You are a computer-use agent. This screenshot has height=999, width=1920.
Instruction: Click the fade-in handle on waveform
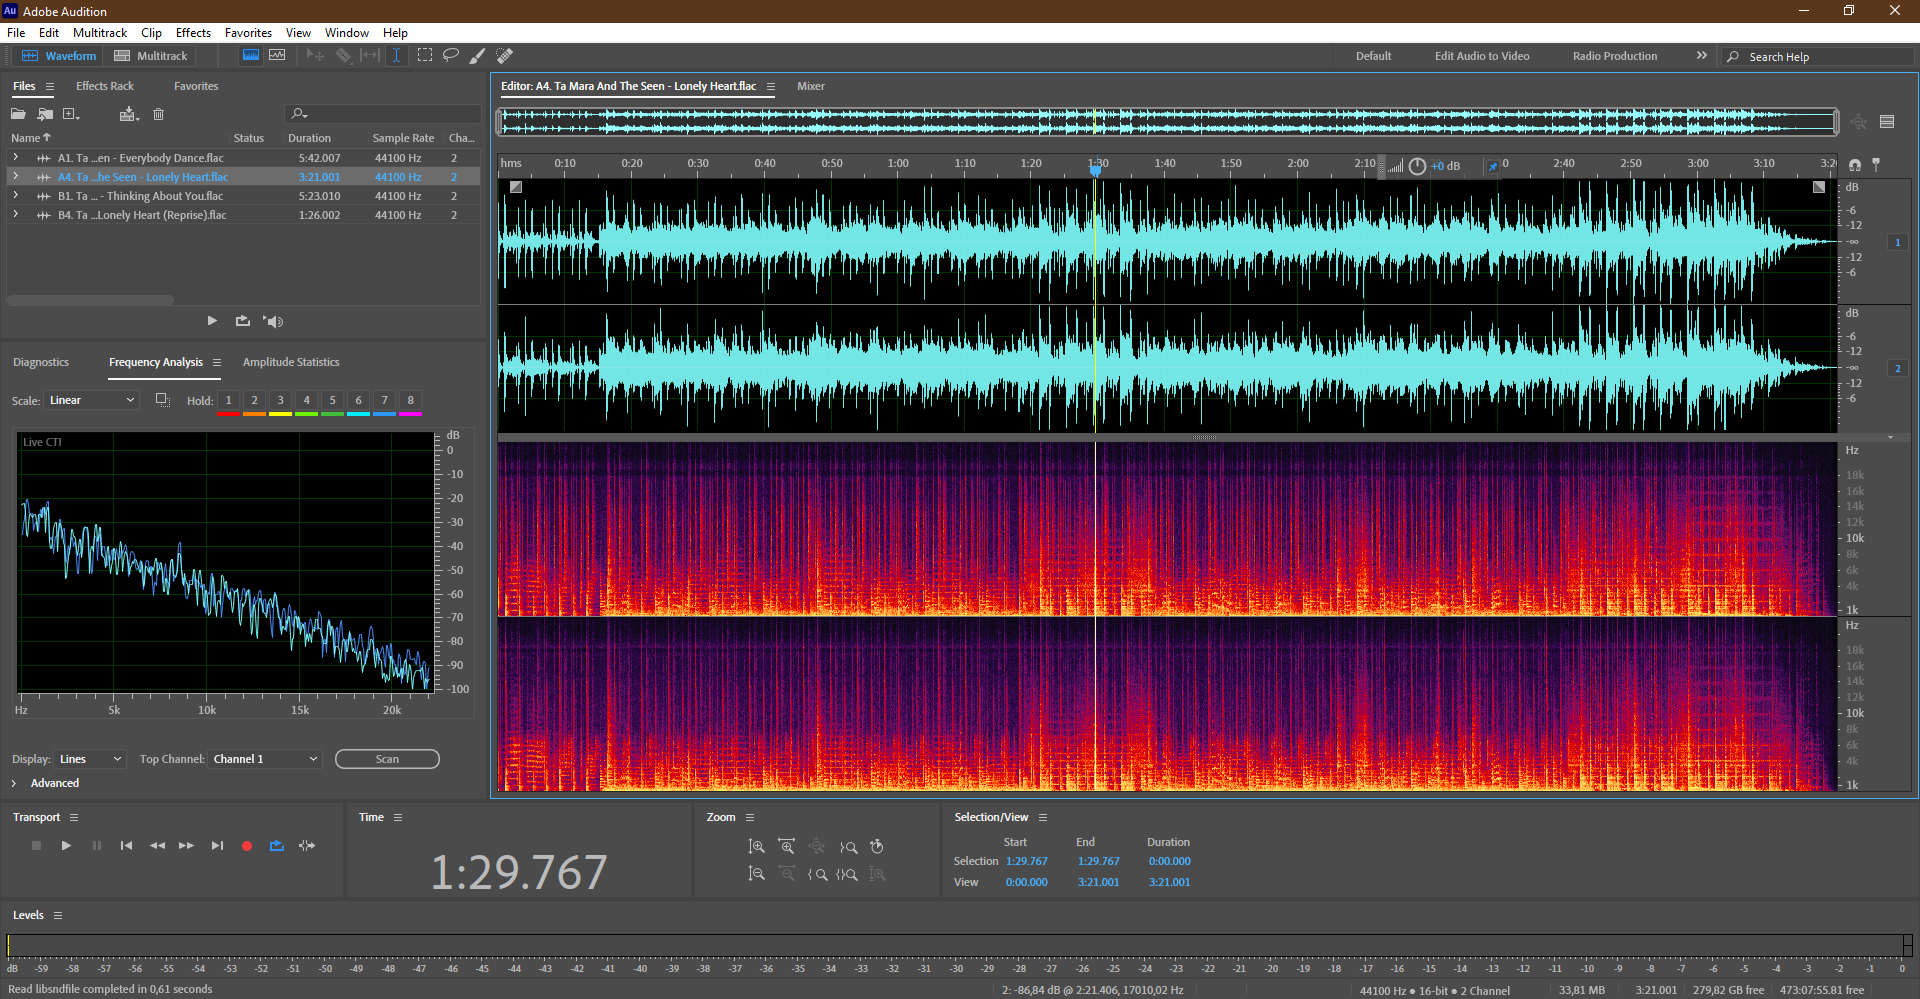516,187
